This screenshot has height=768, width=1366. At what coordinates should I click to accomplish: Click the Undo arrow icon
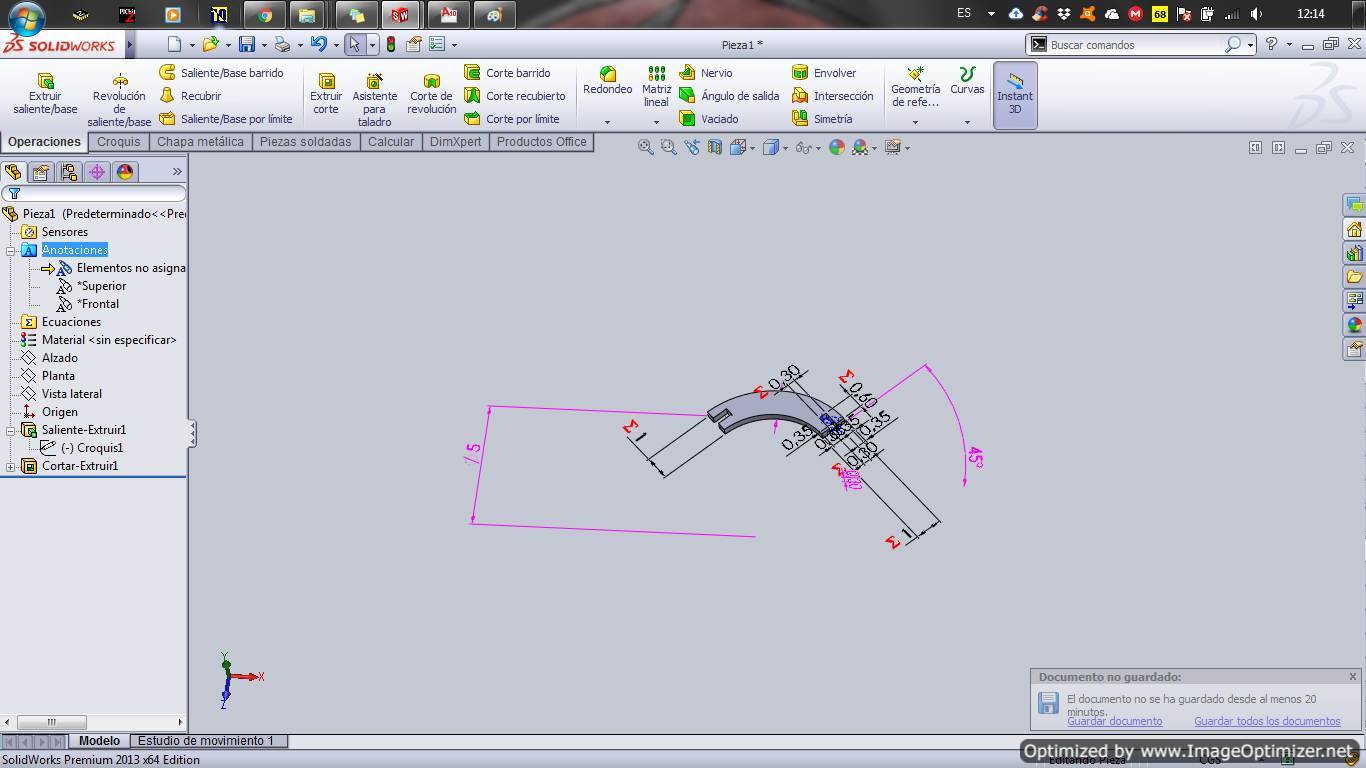pos(319,44)
